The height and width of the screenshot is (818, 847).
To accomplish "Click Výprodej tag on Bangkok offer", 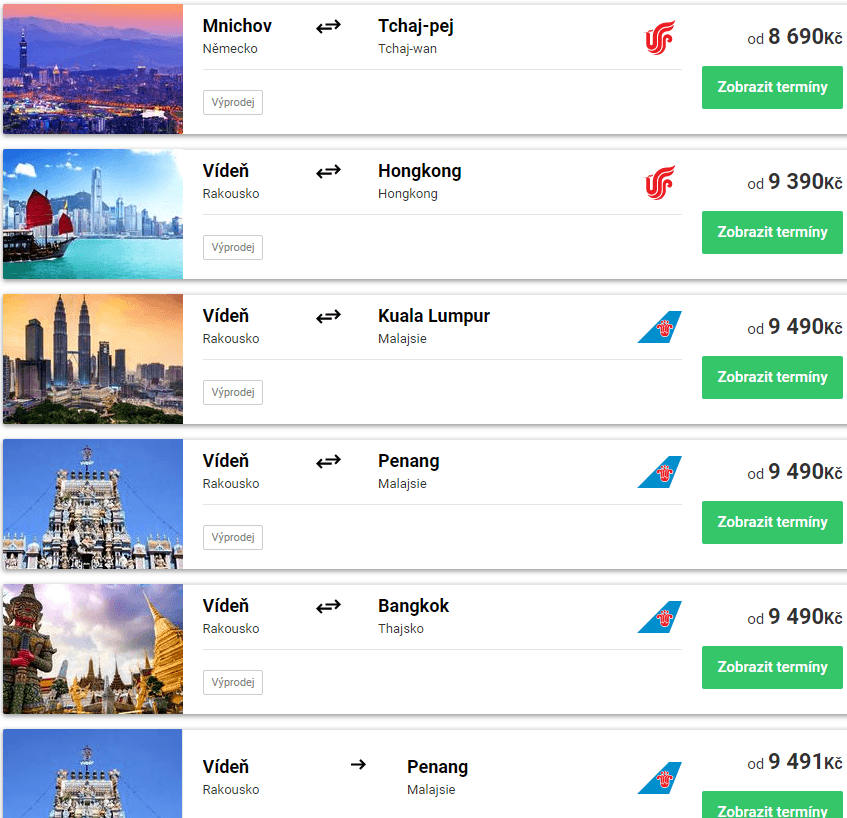I will [233, 682].
